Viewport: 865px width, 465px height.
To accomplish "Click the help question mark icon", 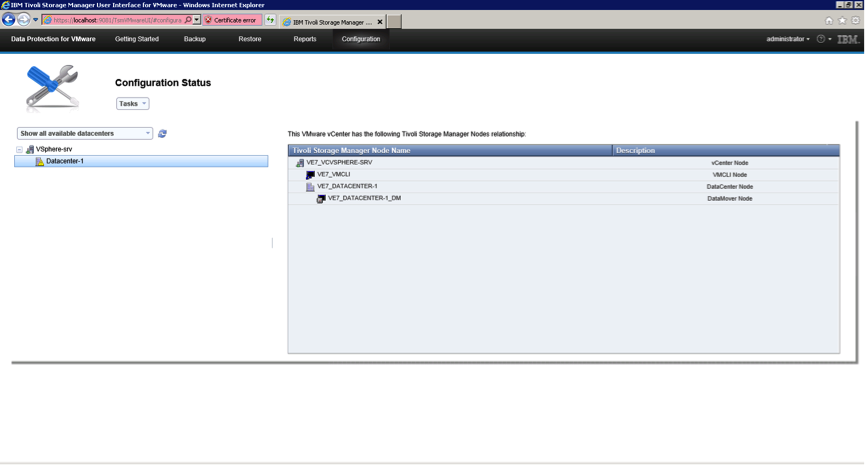I will point(821,39).
